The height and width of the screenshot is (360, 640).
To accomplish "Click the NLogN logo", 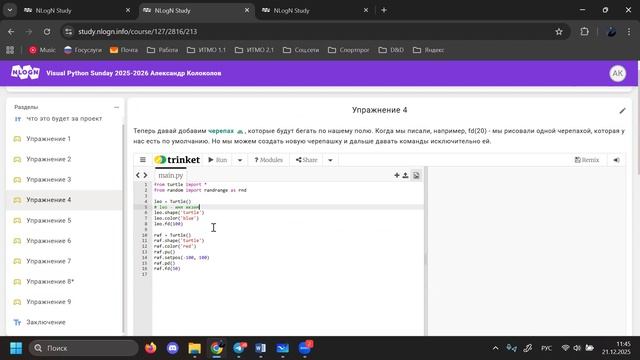I will [x=25, y=73].
